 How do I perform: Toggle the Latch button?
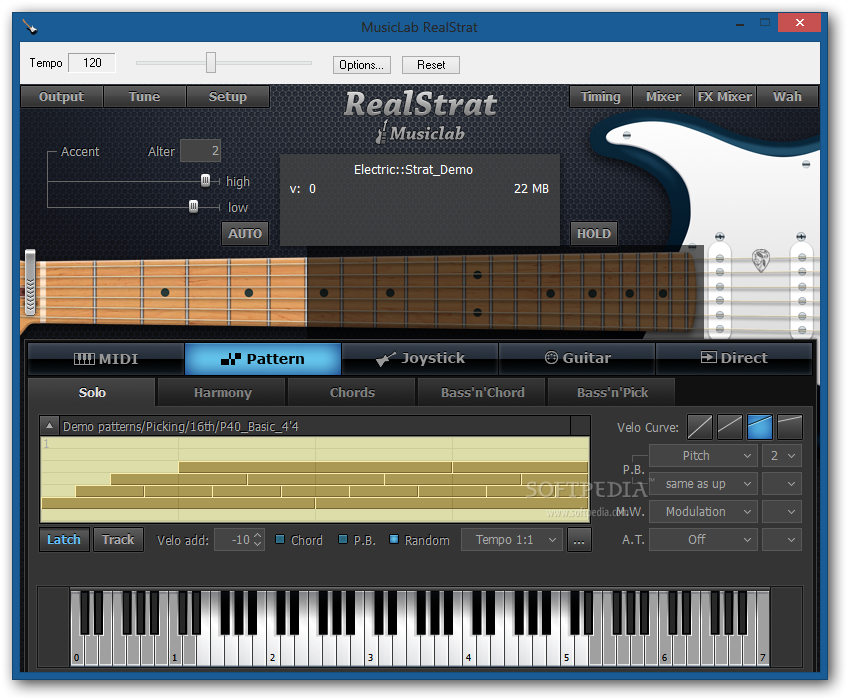point(64,540)
